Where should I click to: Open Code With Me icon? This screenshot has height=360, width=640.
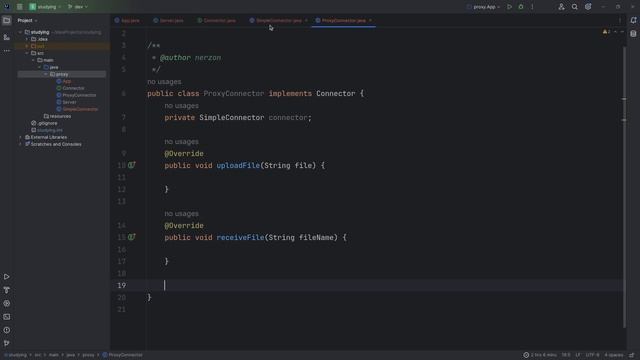click(x=561, y=7)
